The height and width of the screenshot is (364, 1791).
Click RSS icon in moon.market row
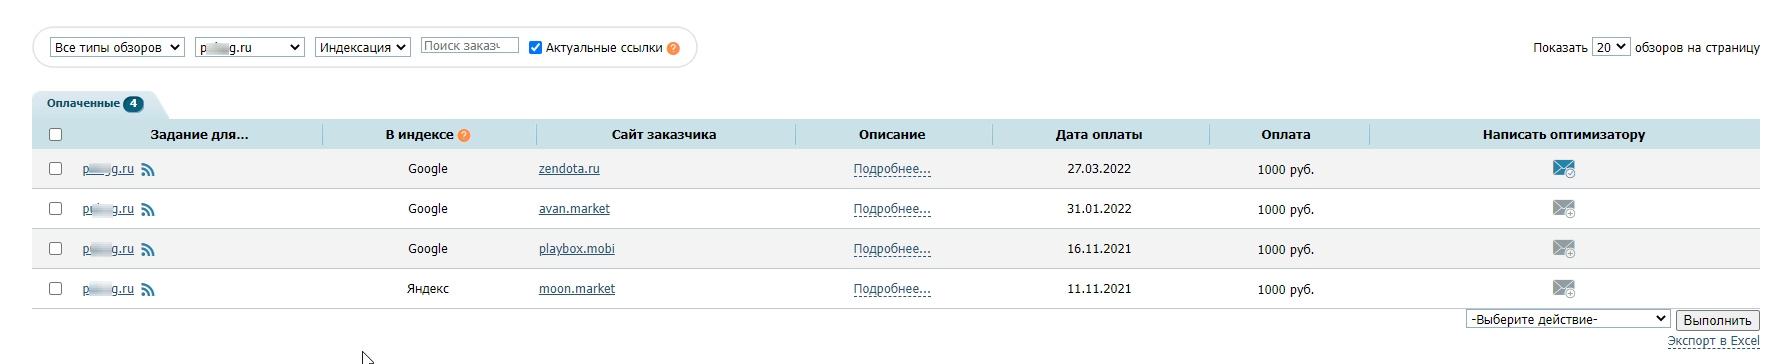[x=148, y=290]
